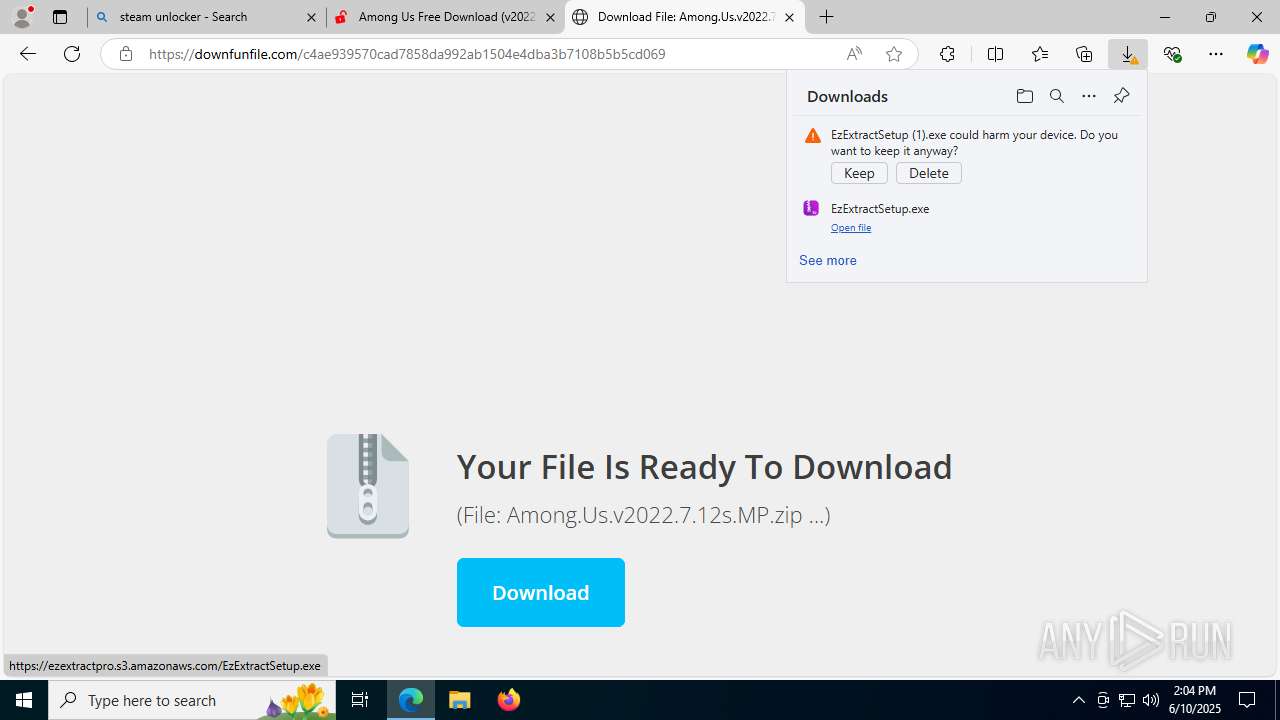Toggle the Downloads toolbar button
This screenshot has width=1280, height=720.
click(x=1128, y=54)
